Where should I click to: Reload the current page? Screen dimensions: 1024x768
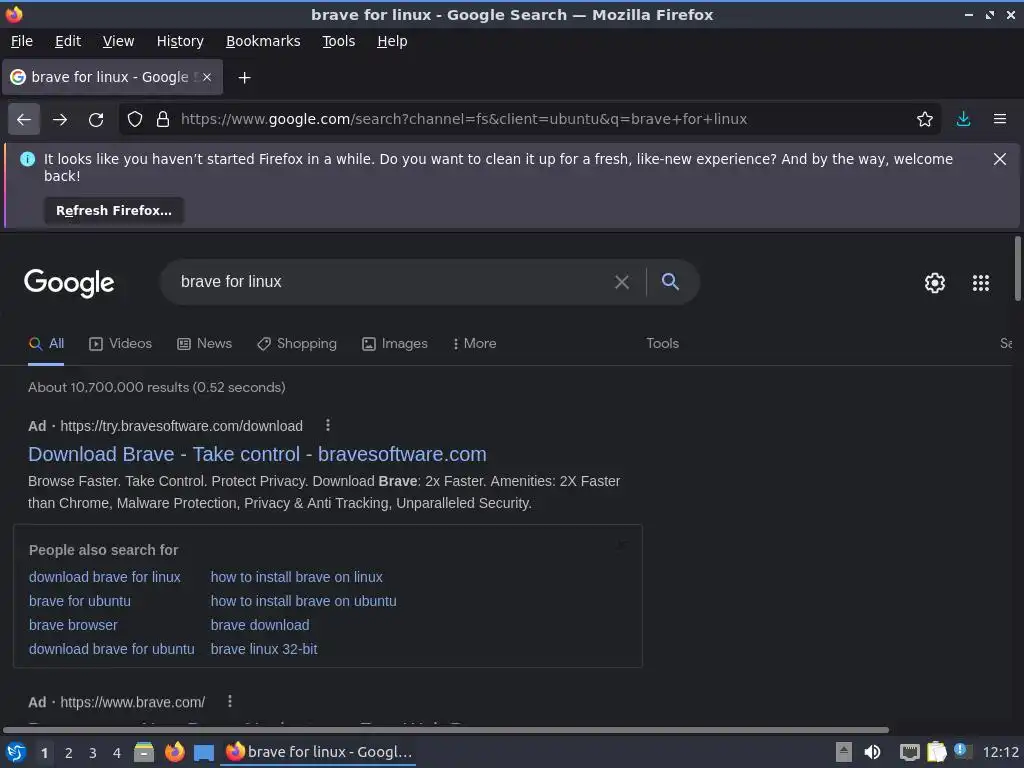(96, 120)
